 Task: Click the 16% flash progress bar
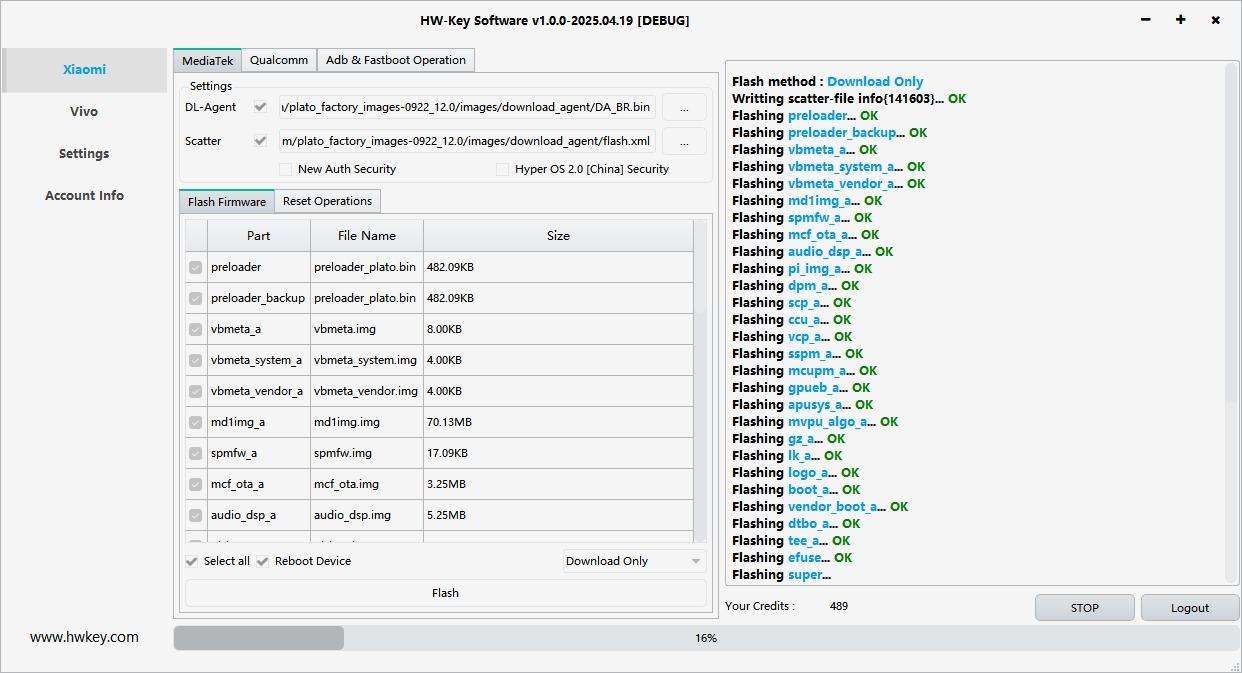[x=706, y=638]
